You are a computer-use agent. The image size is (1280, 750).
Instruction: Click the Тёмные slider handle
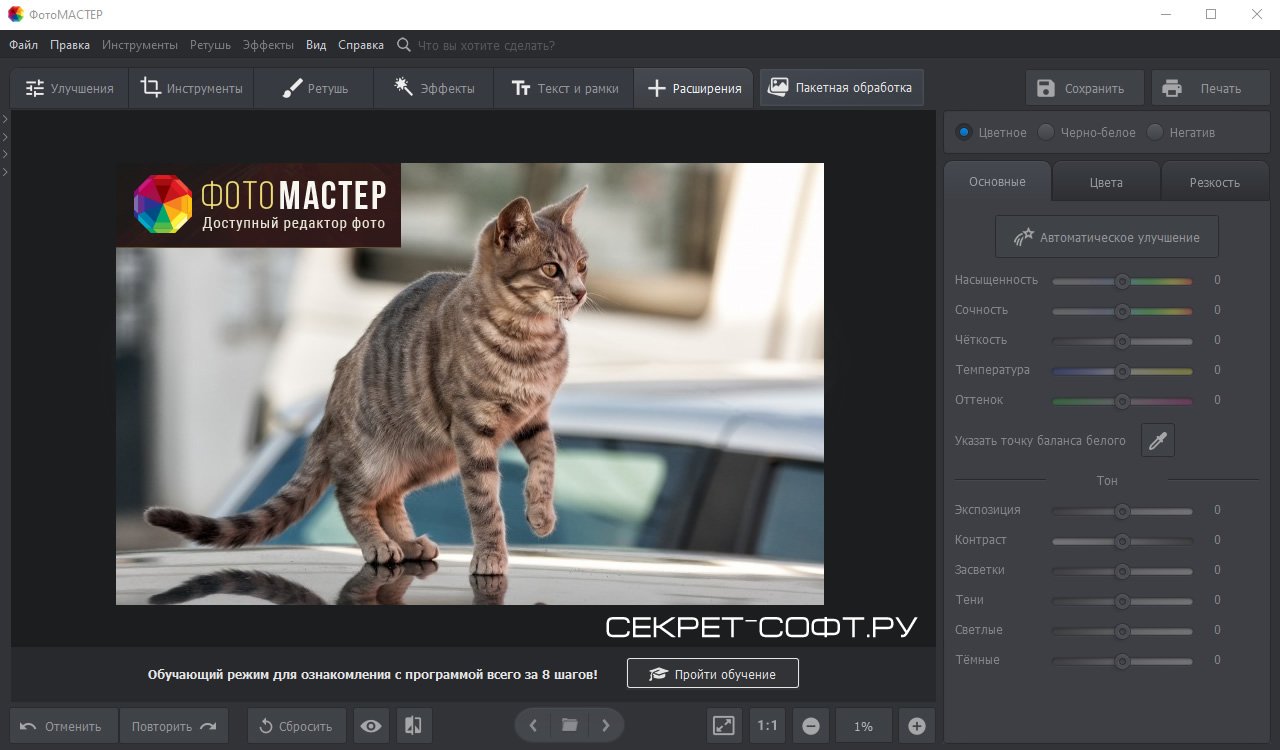pos(1122,661)
